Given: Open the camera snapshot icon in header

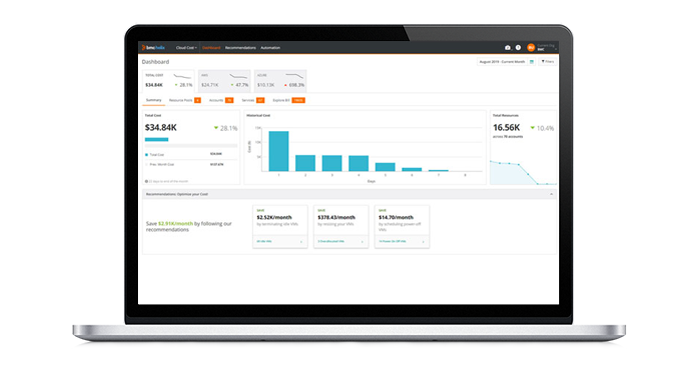Looking at the screenshot, I should click(x=507, y=48).
